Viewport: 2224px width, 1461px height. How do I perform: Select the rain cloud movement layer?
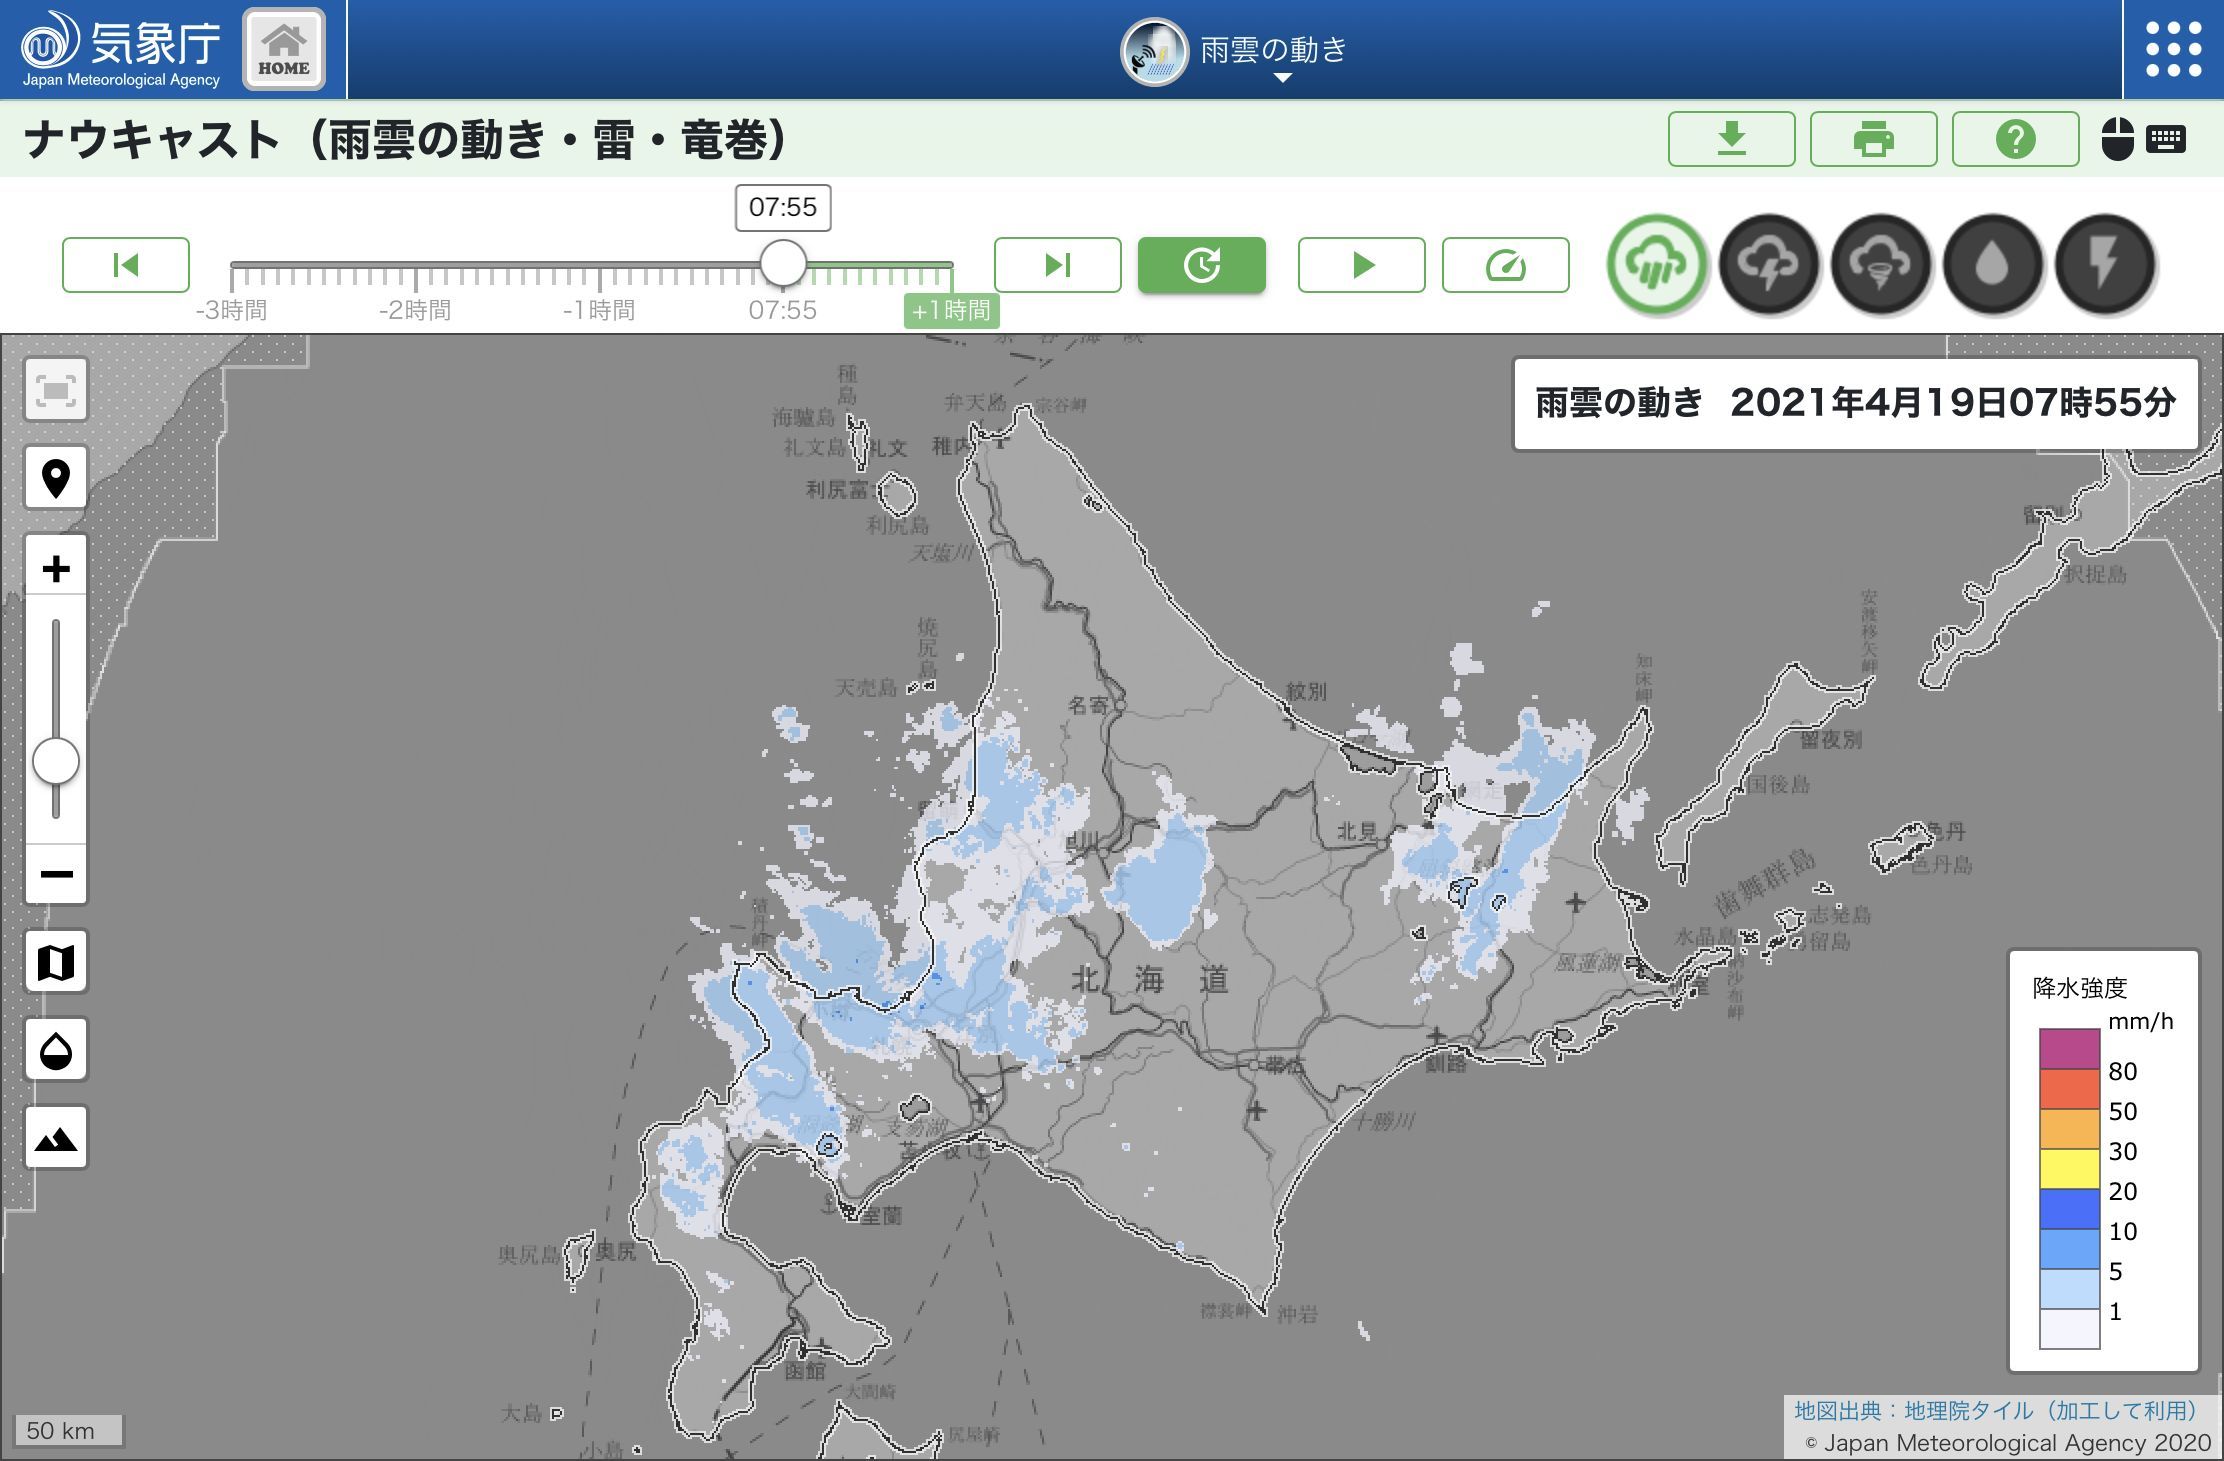coord(1656,264)
